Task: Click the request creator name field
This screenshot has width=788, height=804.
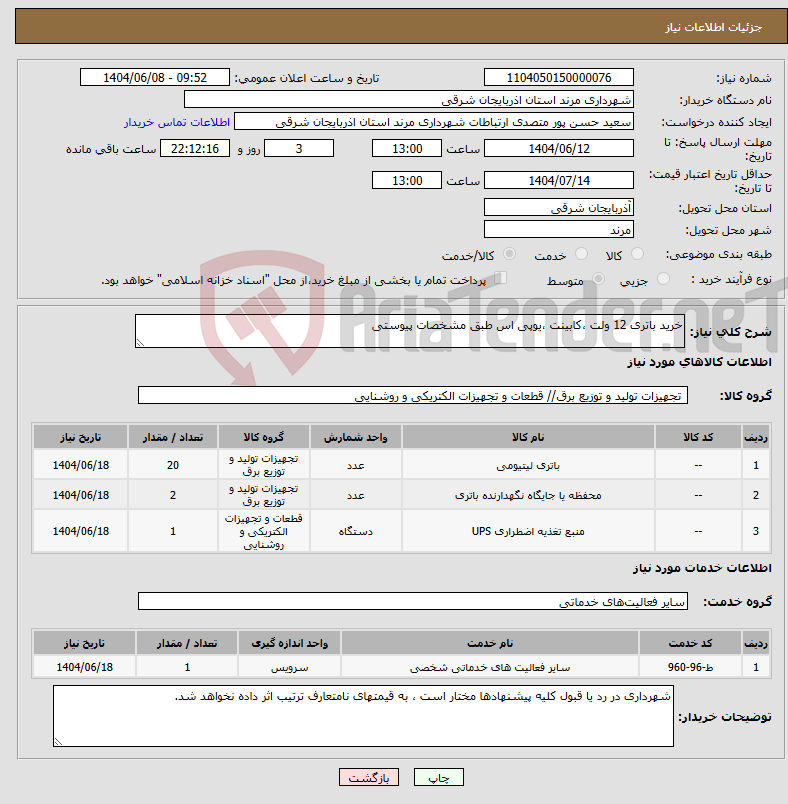Action: pyautogui.click(x=434, y=122)
